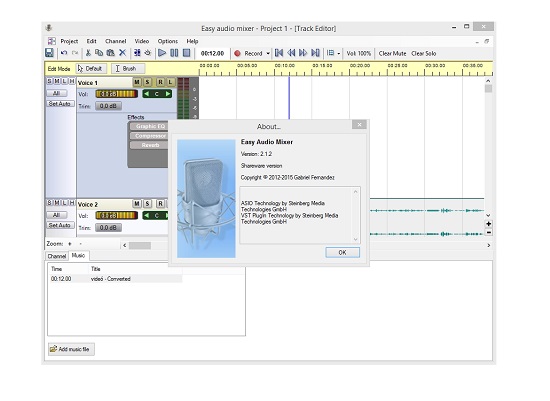Image resolution: width=550 pixels, height=401 pixels.
Task: Select the Brush edit mode
Action: 128,68
